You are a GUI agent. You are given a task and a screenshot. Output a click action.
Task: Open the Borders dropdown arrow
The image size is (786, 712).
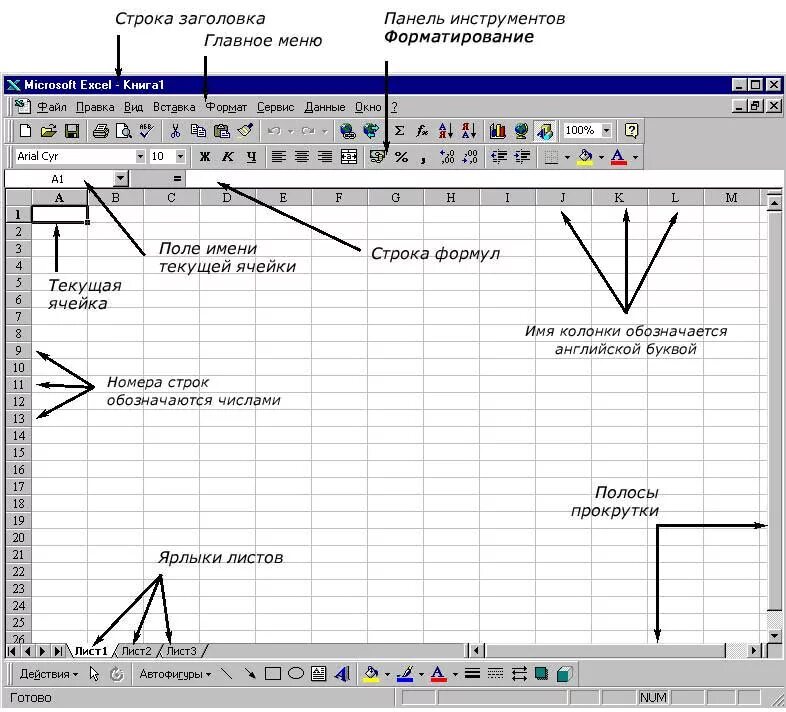(567, 157)
